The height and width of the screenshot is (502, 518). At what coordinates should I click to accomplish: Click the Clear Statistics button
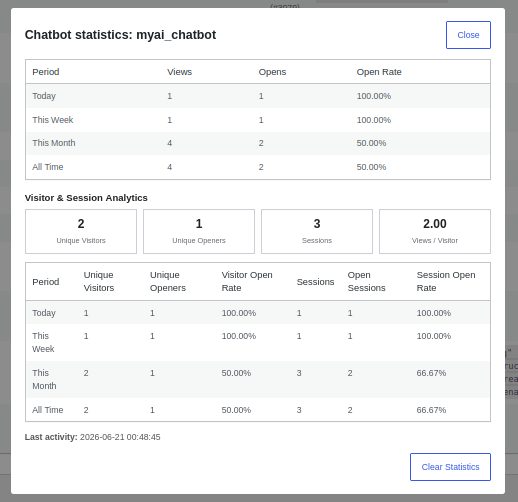pos(450,467)
